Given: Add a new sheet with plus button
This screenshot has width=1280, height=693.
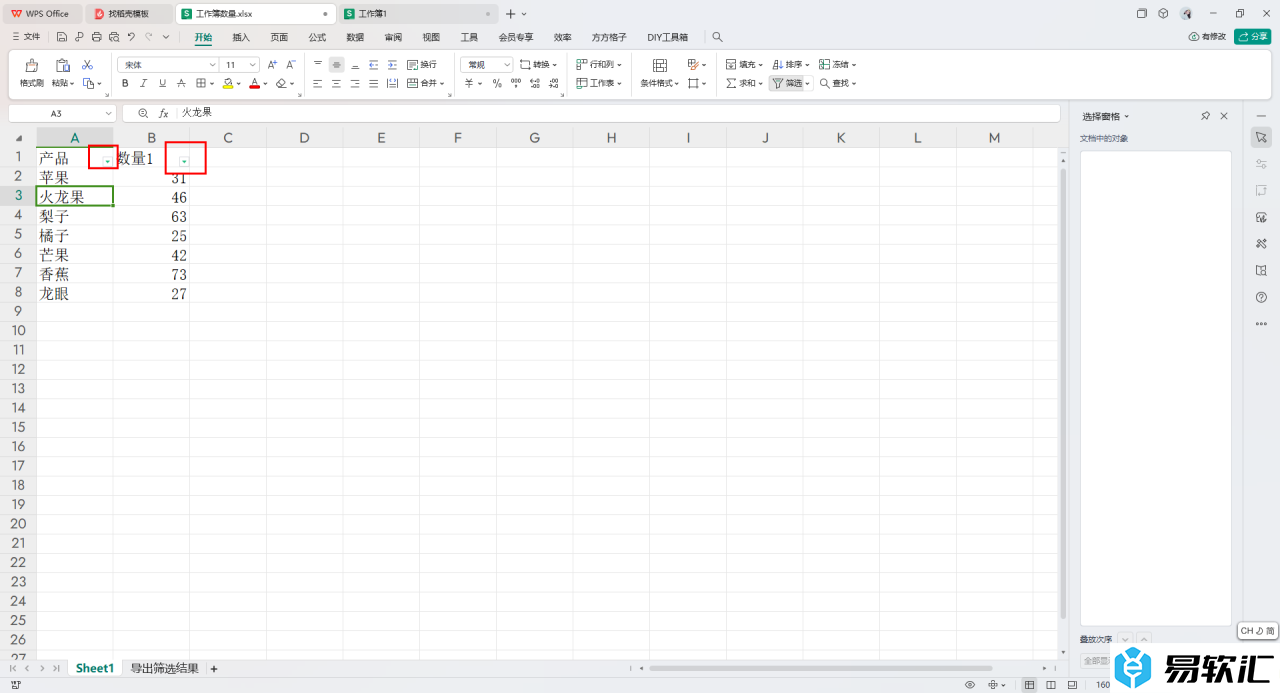Looking at the screenshot, I should [213, 668].
